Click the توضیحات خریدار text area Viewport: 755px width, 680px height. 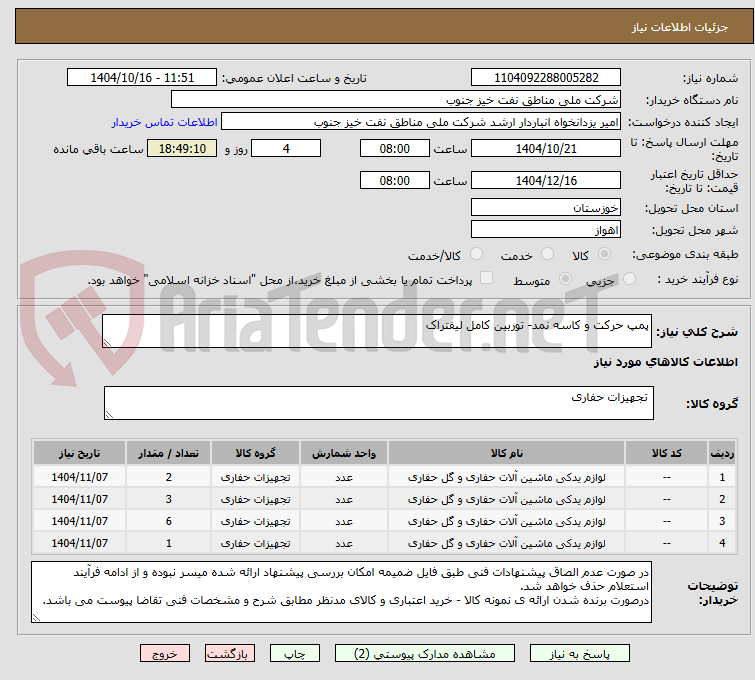point(341,592)
